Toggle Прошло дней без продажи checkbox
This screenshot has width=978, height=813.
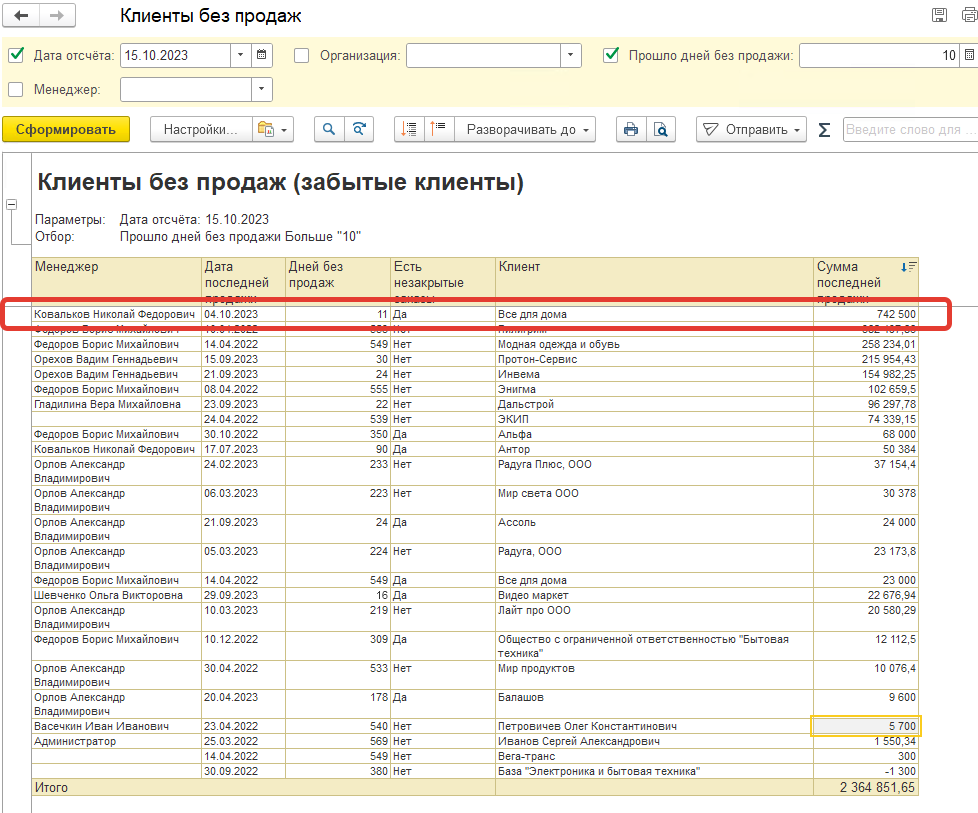[x=611, y=55]
